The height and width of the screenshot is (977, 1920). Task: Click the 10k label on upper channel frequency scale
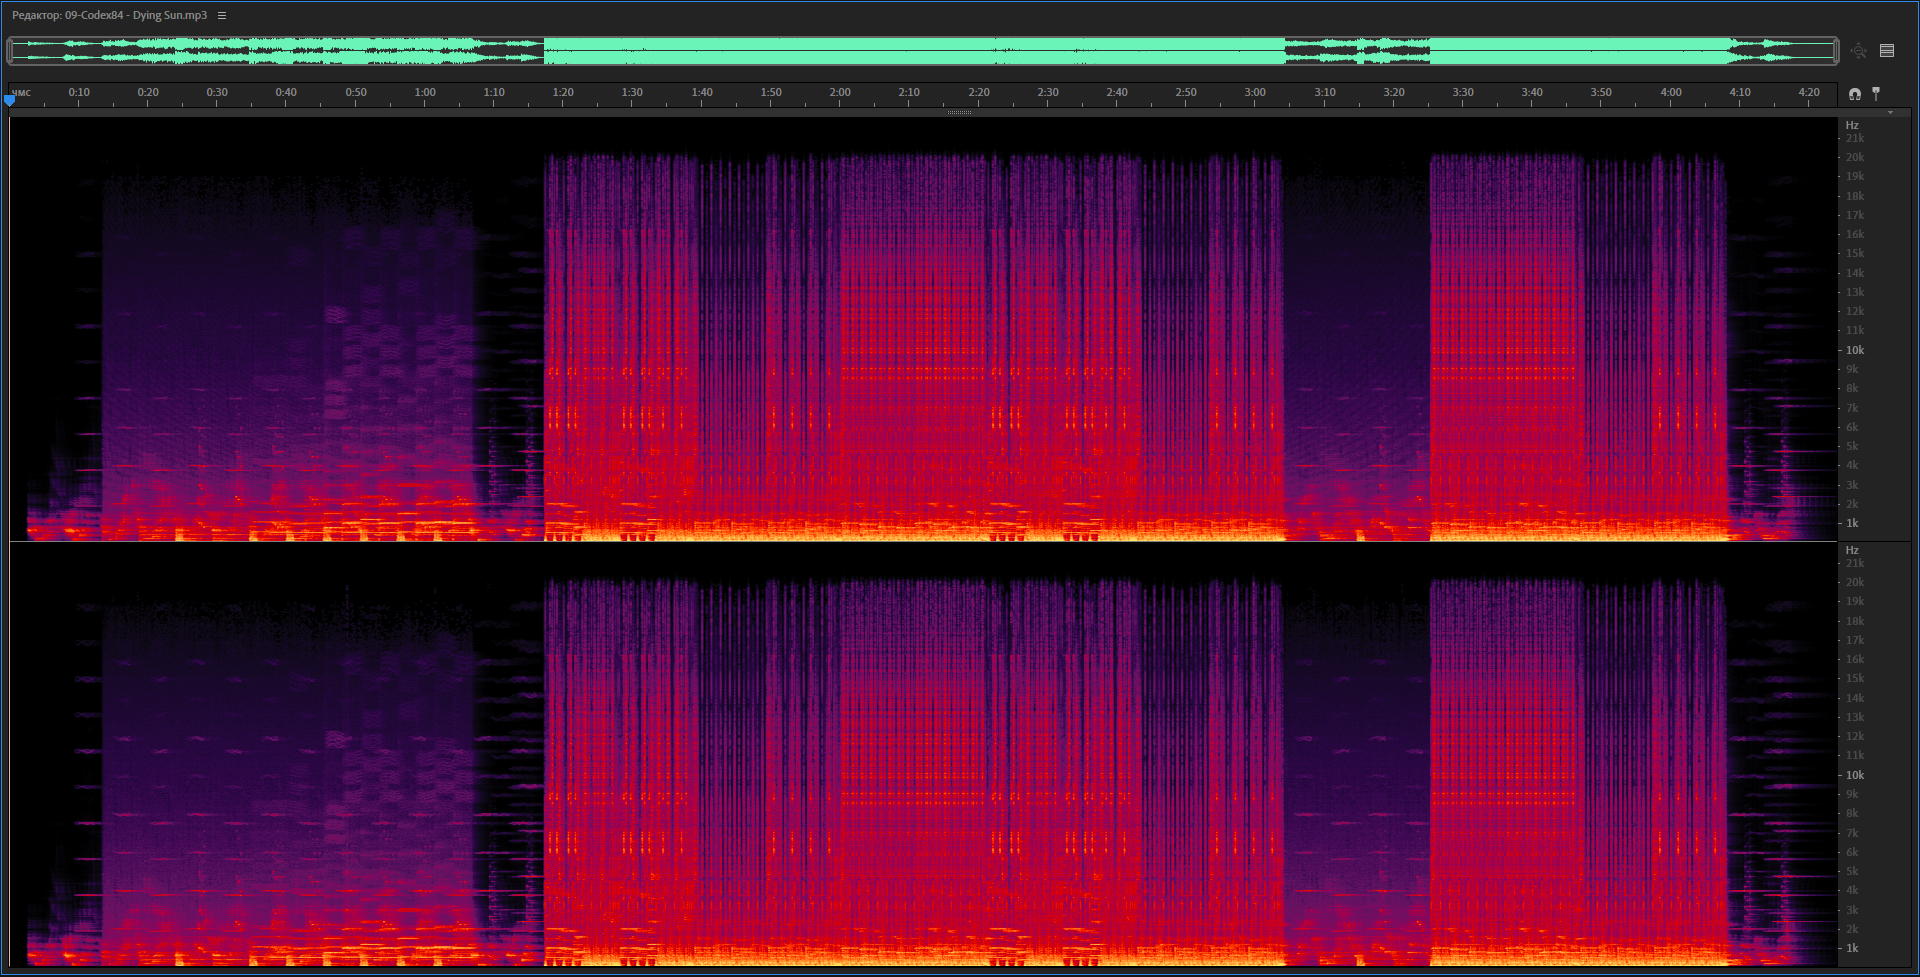click(x=1855, y=350)
